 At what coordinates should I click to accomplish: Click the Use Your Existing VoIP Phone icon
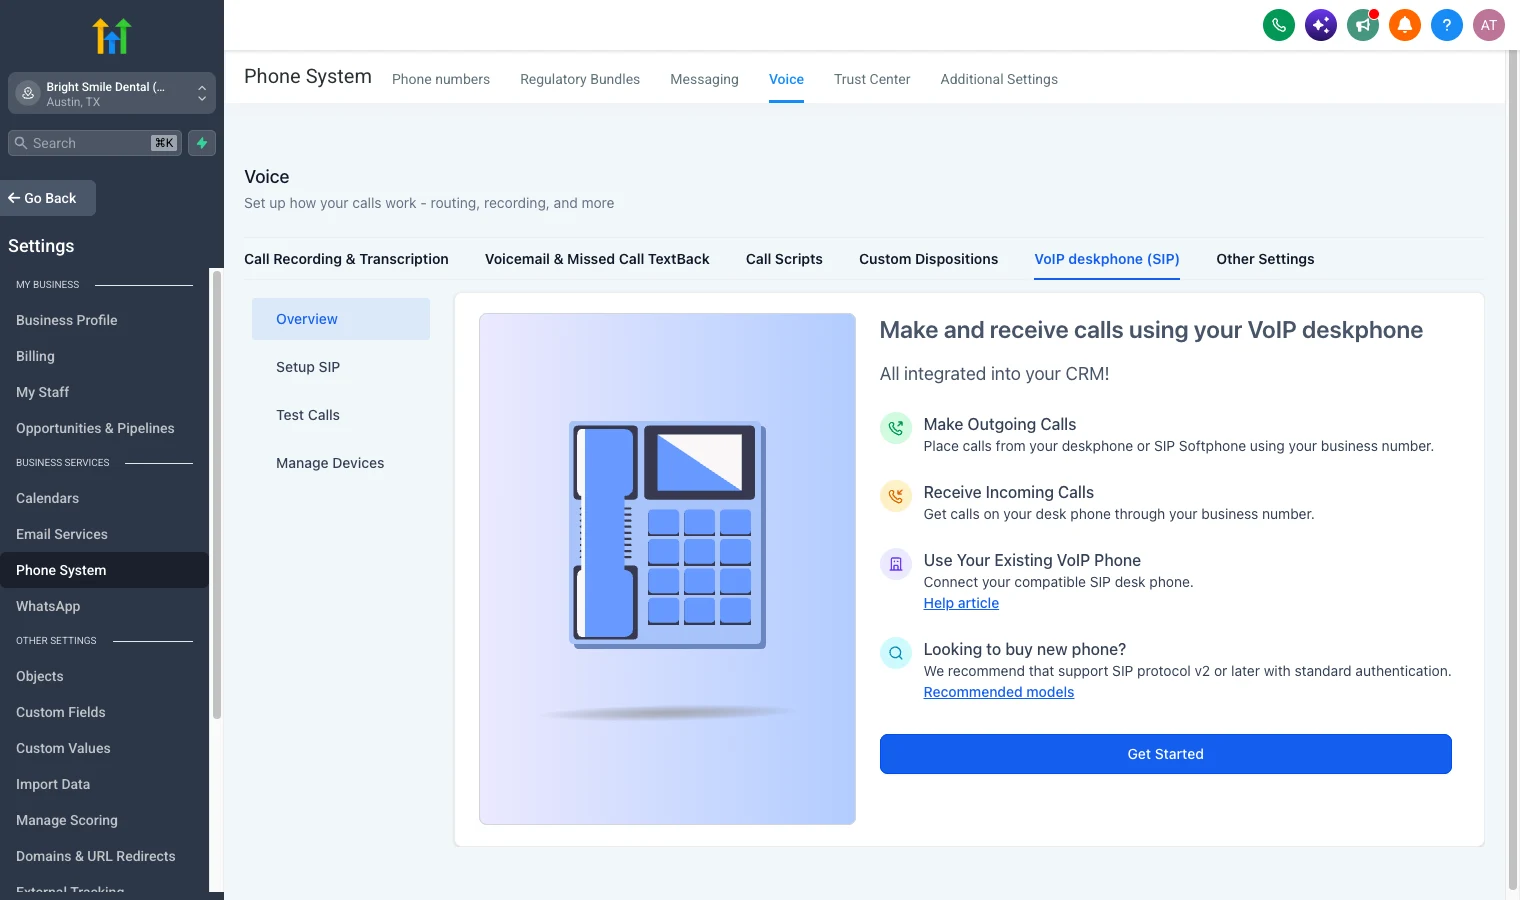(896, 564)
